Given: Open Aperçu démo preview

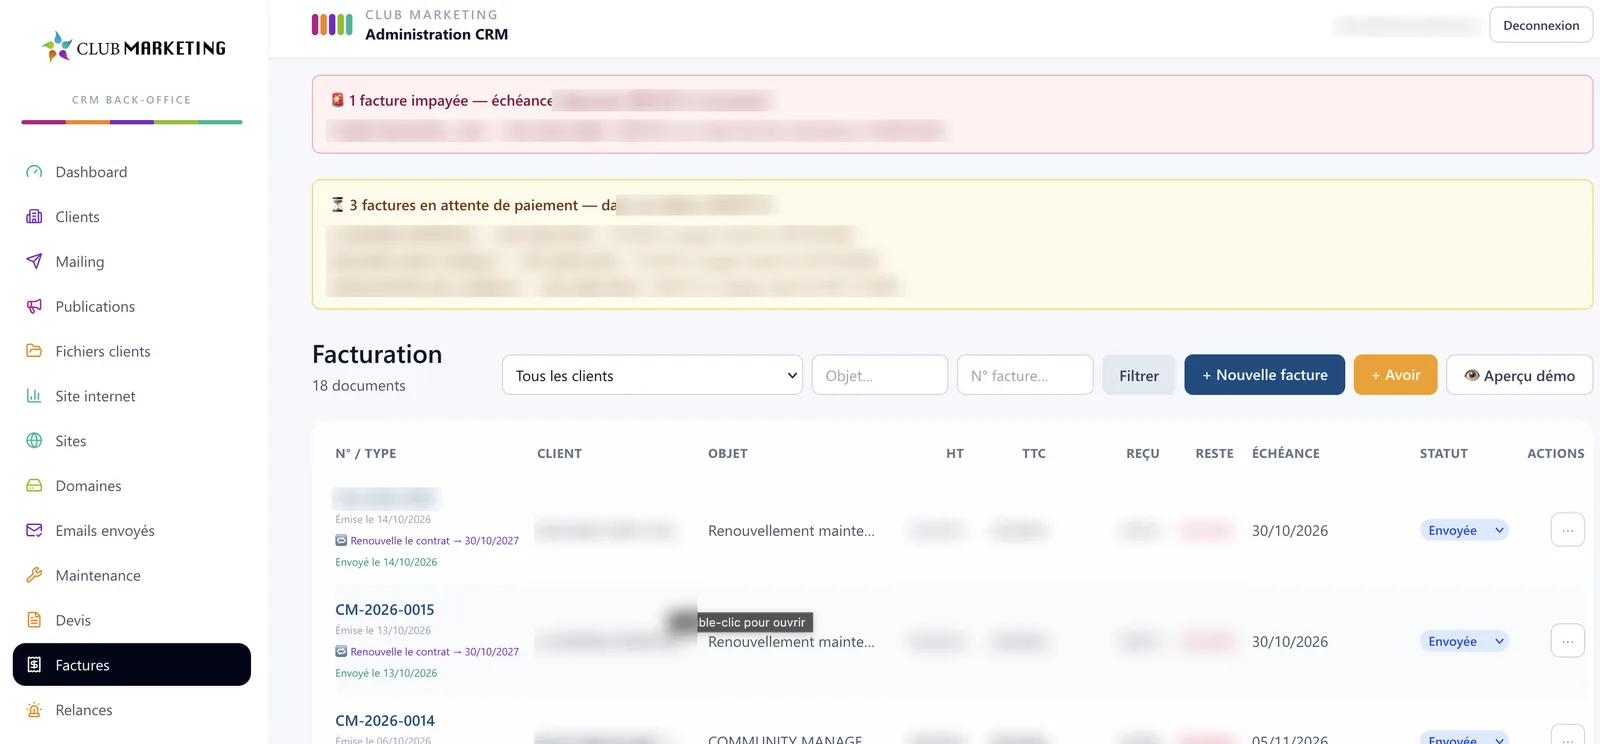Looking at the screenshot, I should (1520, 375).
